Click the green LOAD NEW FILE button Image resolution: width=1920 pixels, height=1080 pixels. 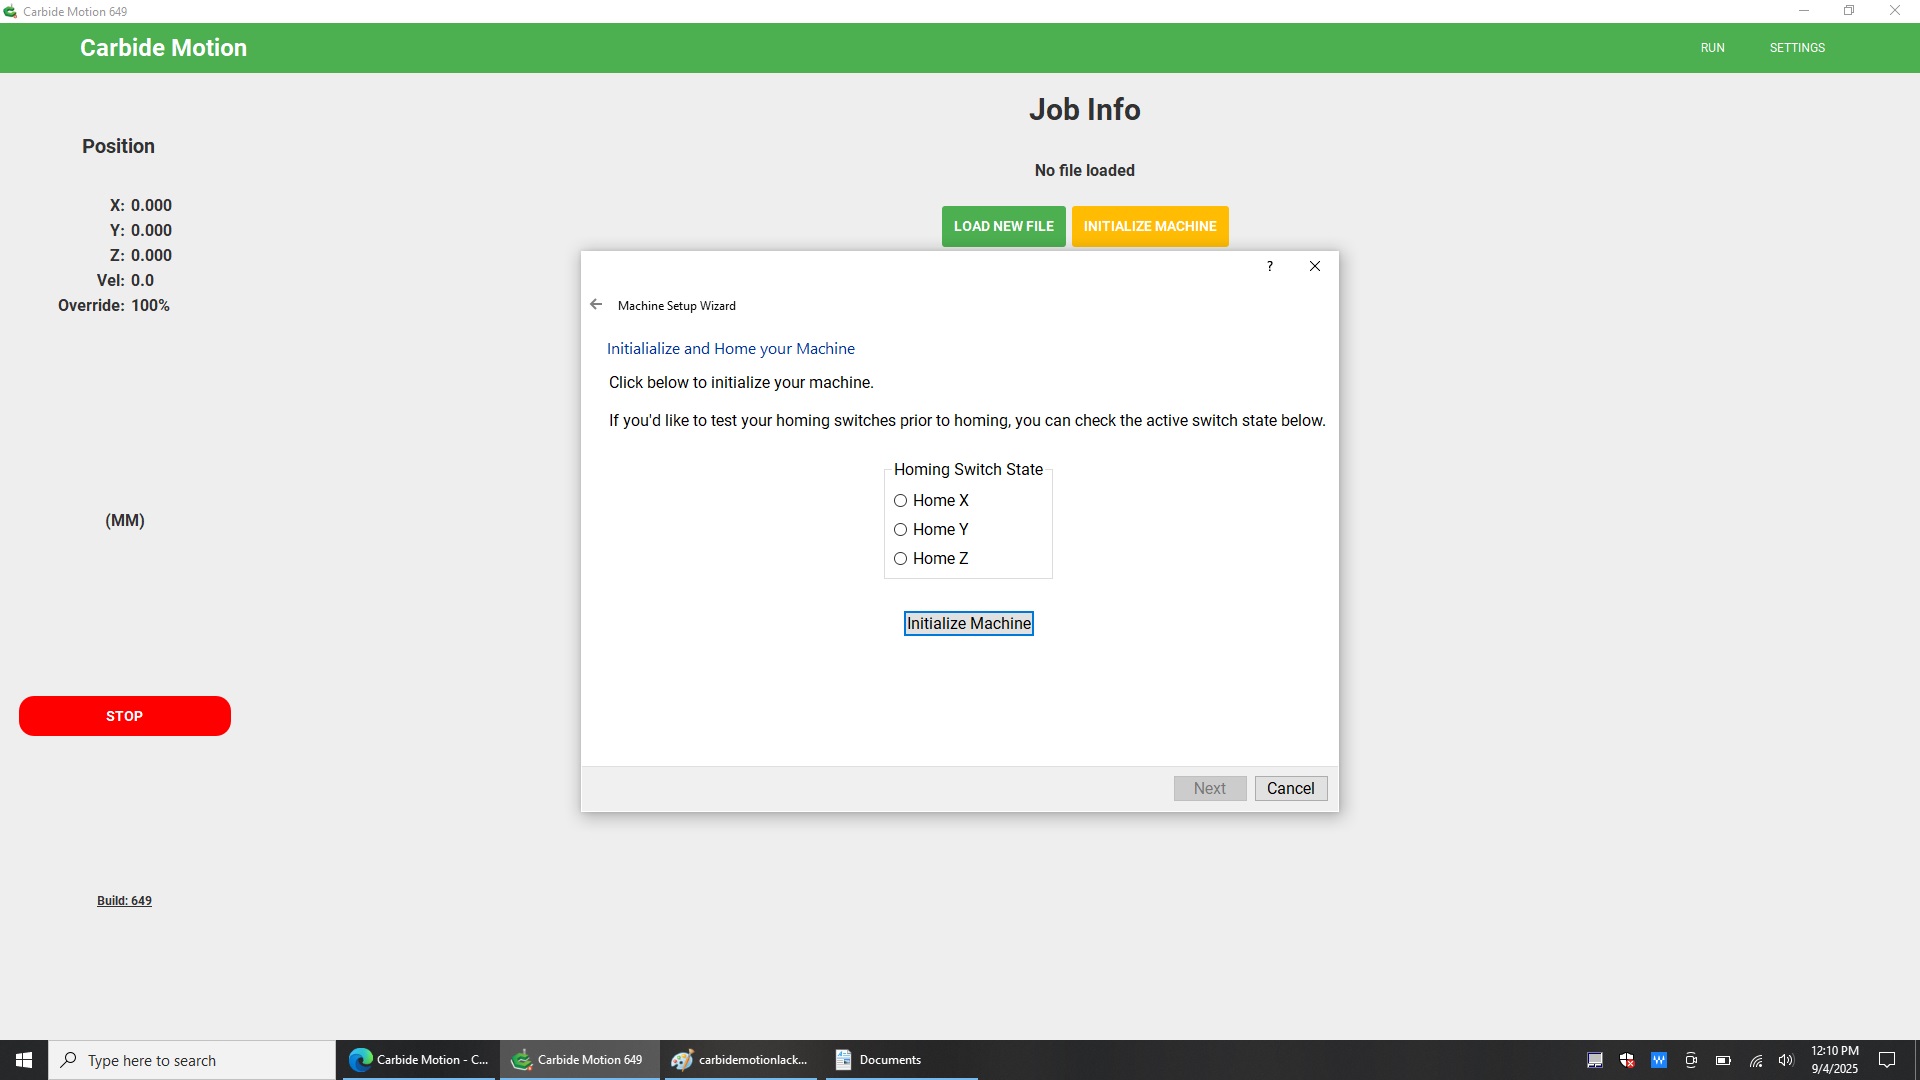pyautogui.click(x=1003, y=227)
